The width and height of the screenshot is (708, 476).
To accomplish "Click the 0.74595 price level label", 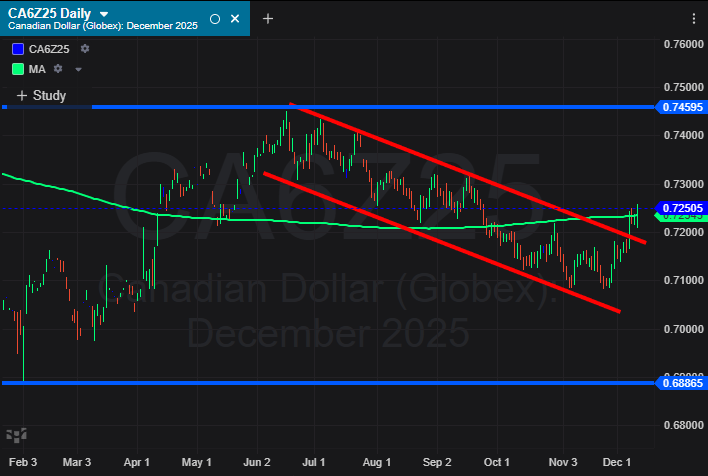I will (682, 107).
